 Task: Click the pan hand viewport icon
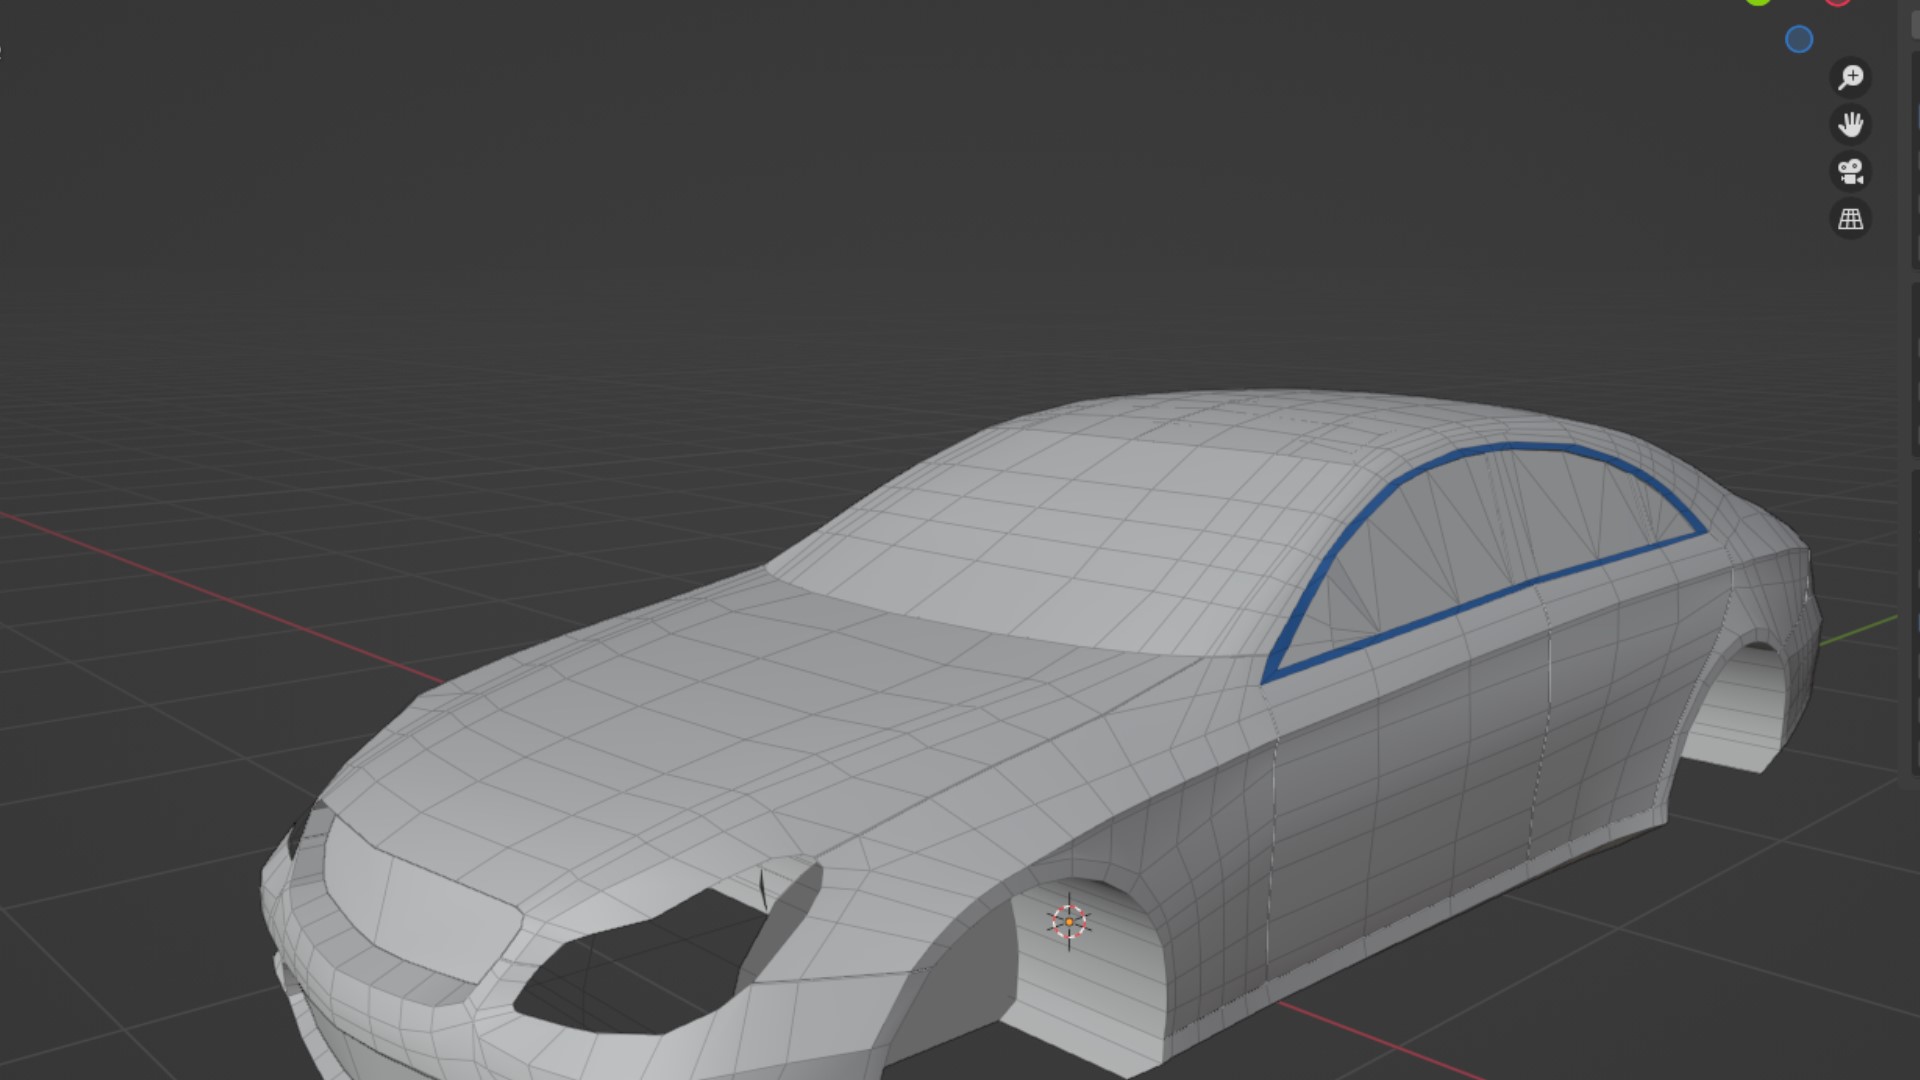pyautogui.click(x=1850, y=124)
